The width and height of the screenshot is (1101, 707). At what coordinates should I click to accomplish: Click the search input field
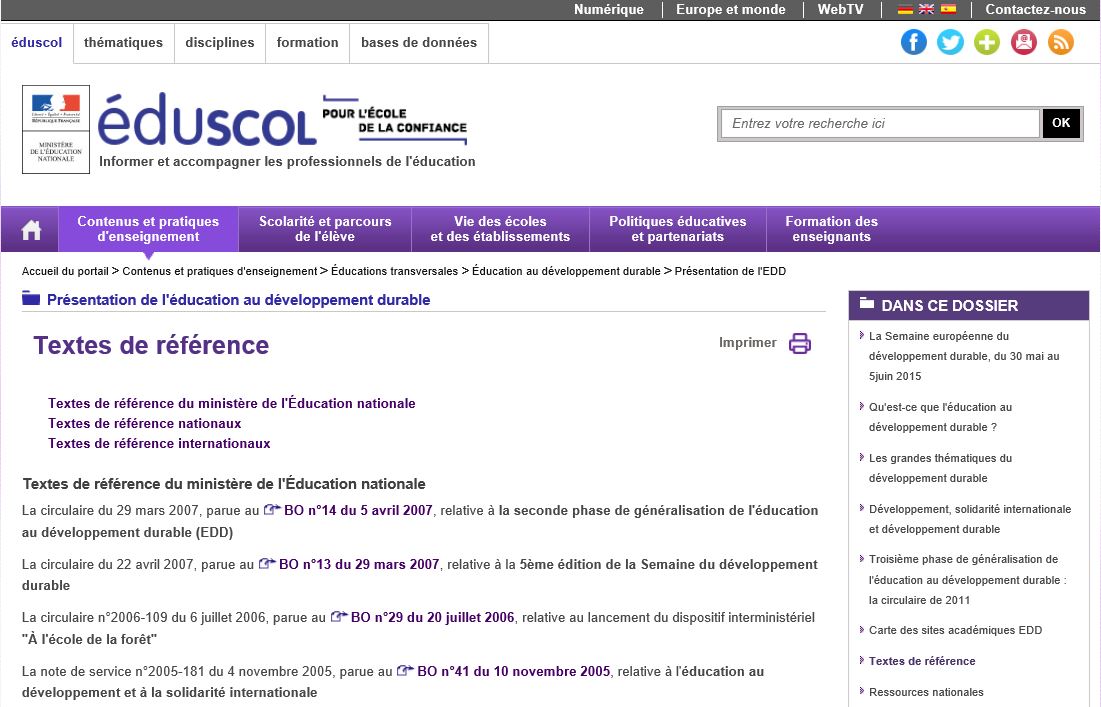(879, 123)
